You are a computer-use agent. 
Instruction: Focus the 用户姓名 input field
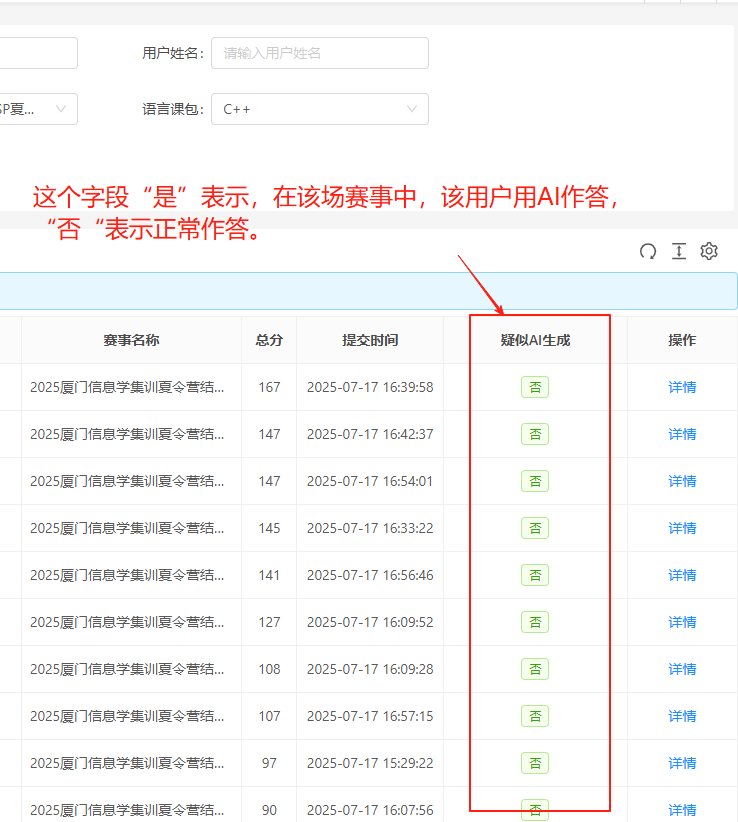coord(319,53)
